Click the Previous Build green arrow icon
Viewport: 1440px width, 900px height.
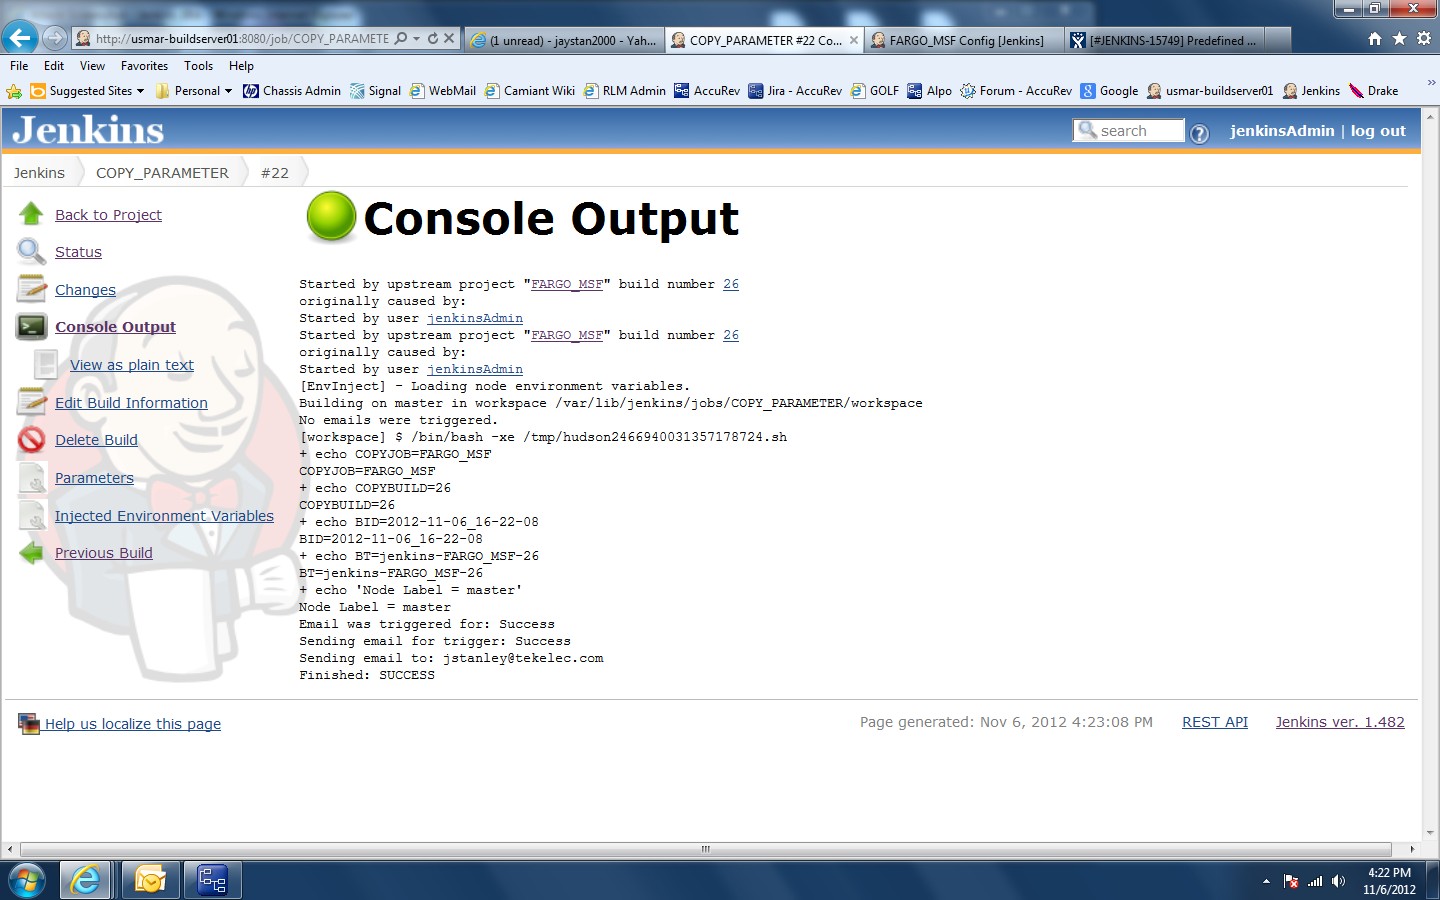31,552
